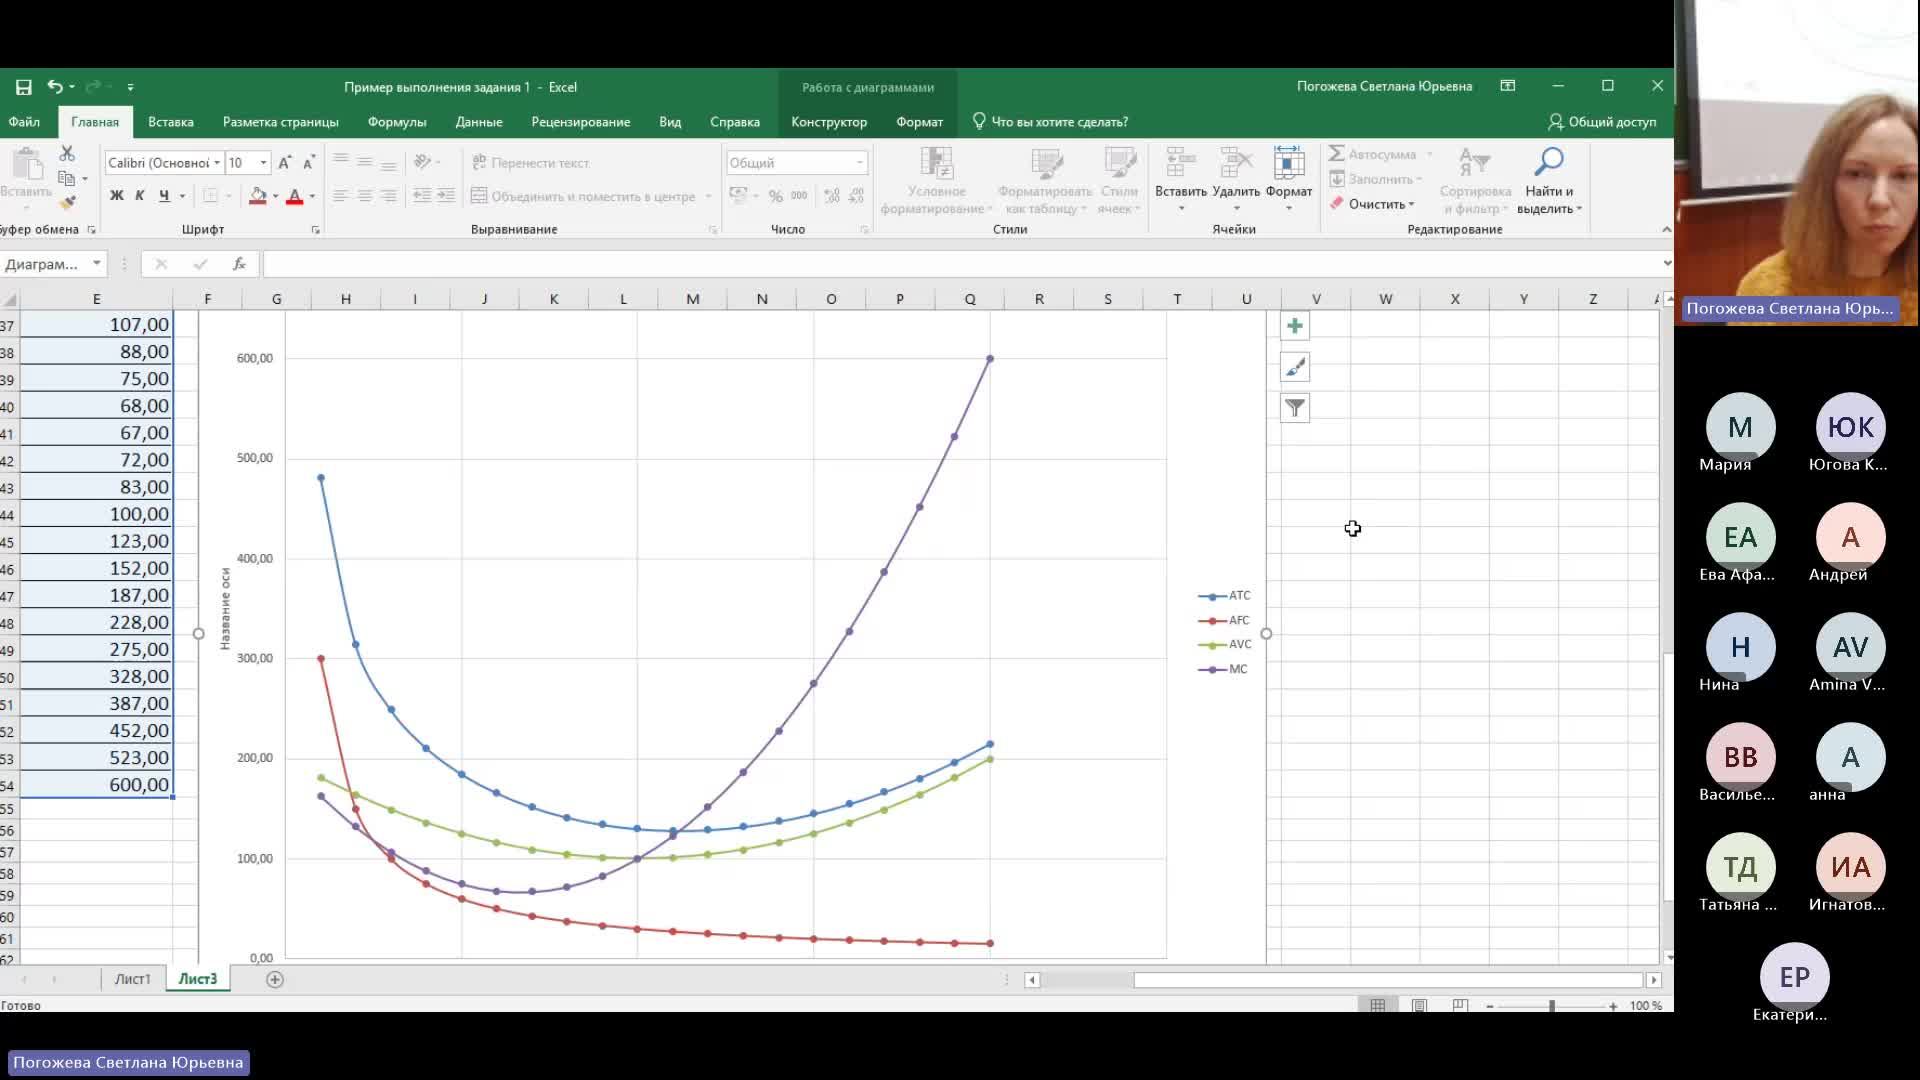Collapse the ribbon with arrow
The width and height of the screenshot is (1920, 1080).
point(1666,229)
